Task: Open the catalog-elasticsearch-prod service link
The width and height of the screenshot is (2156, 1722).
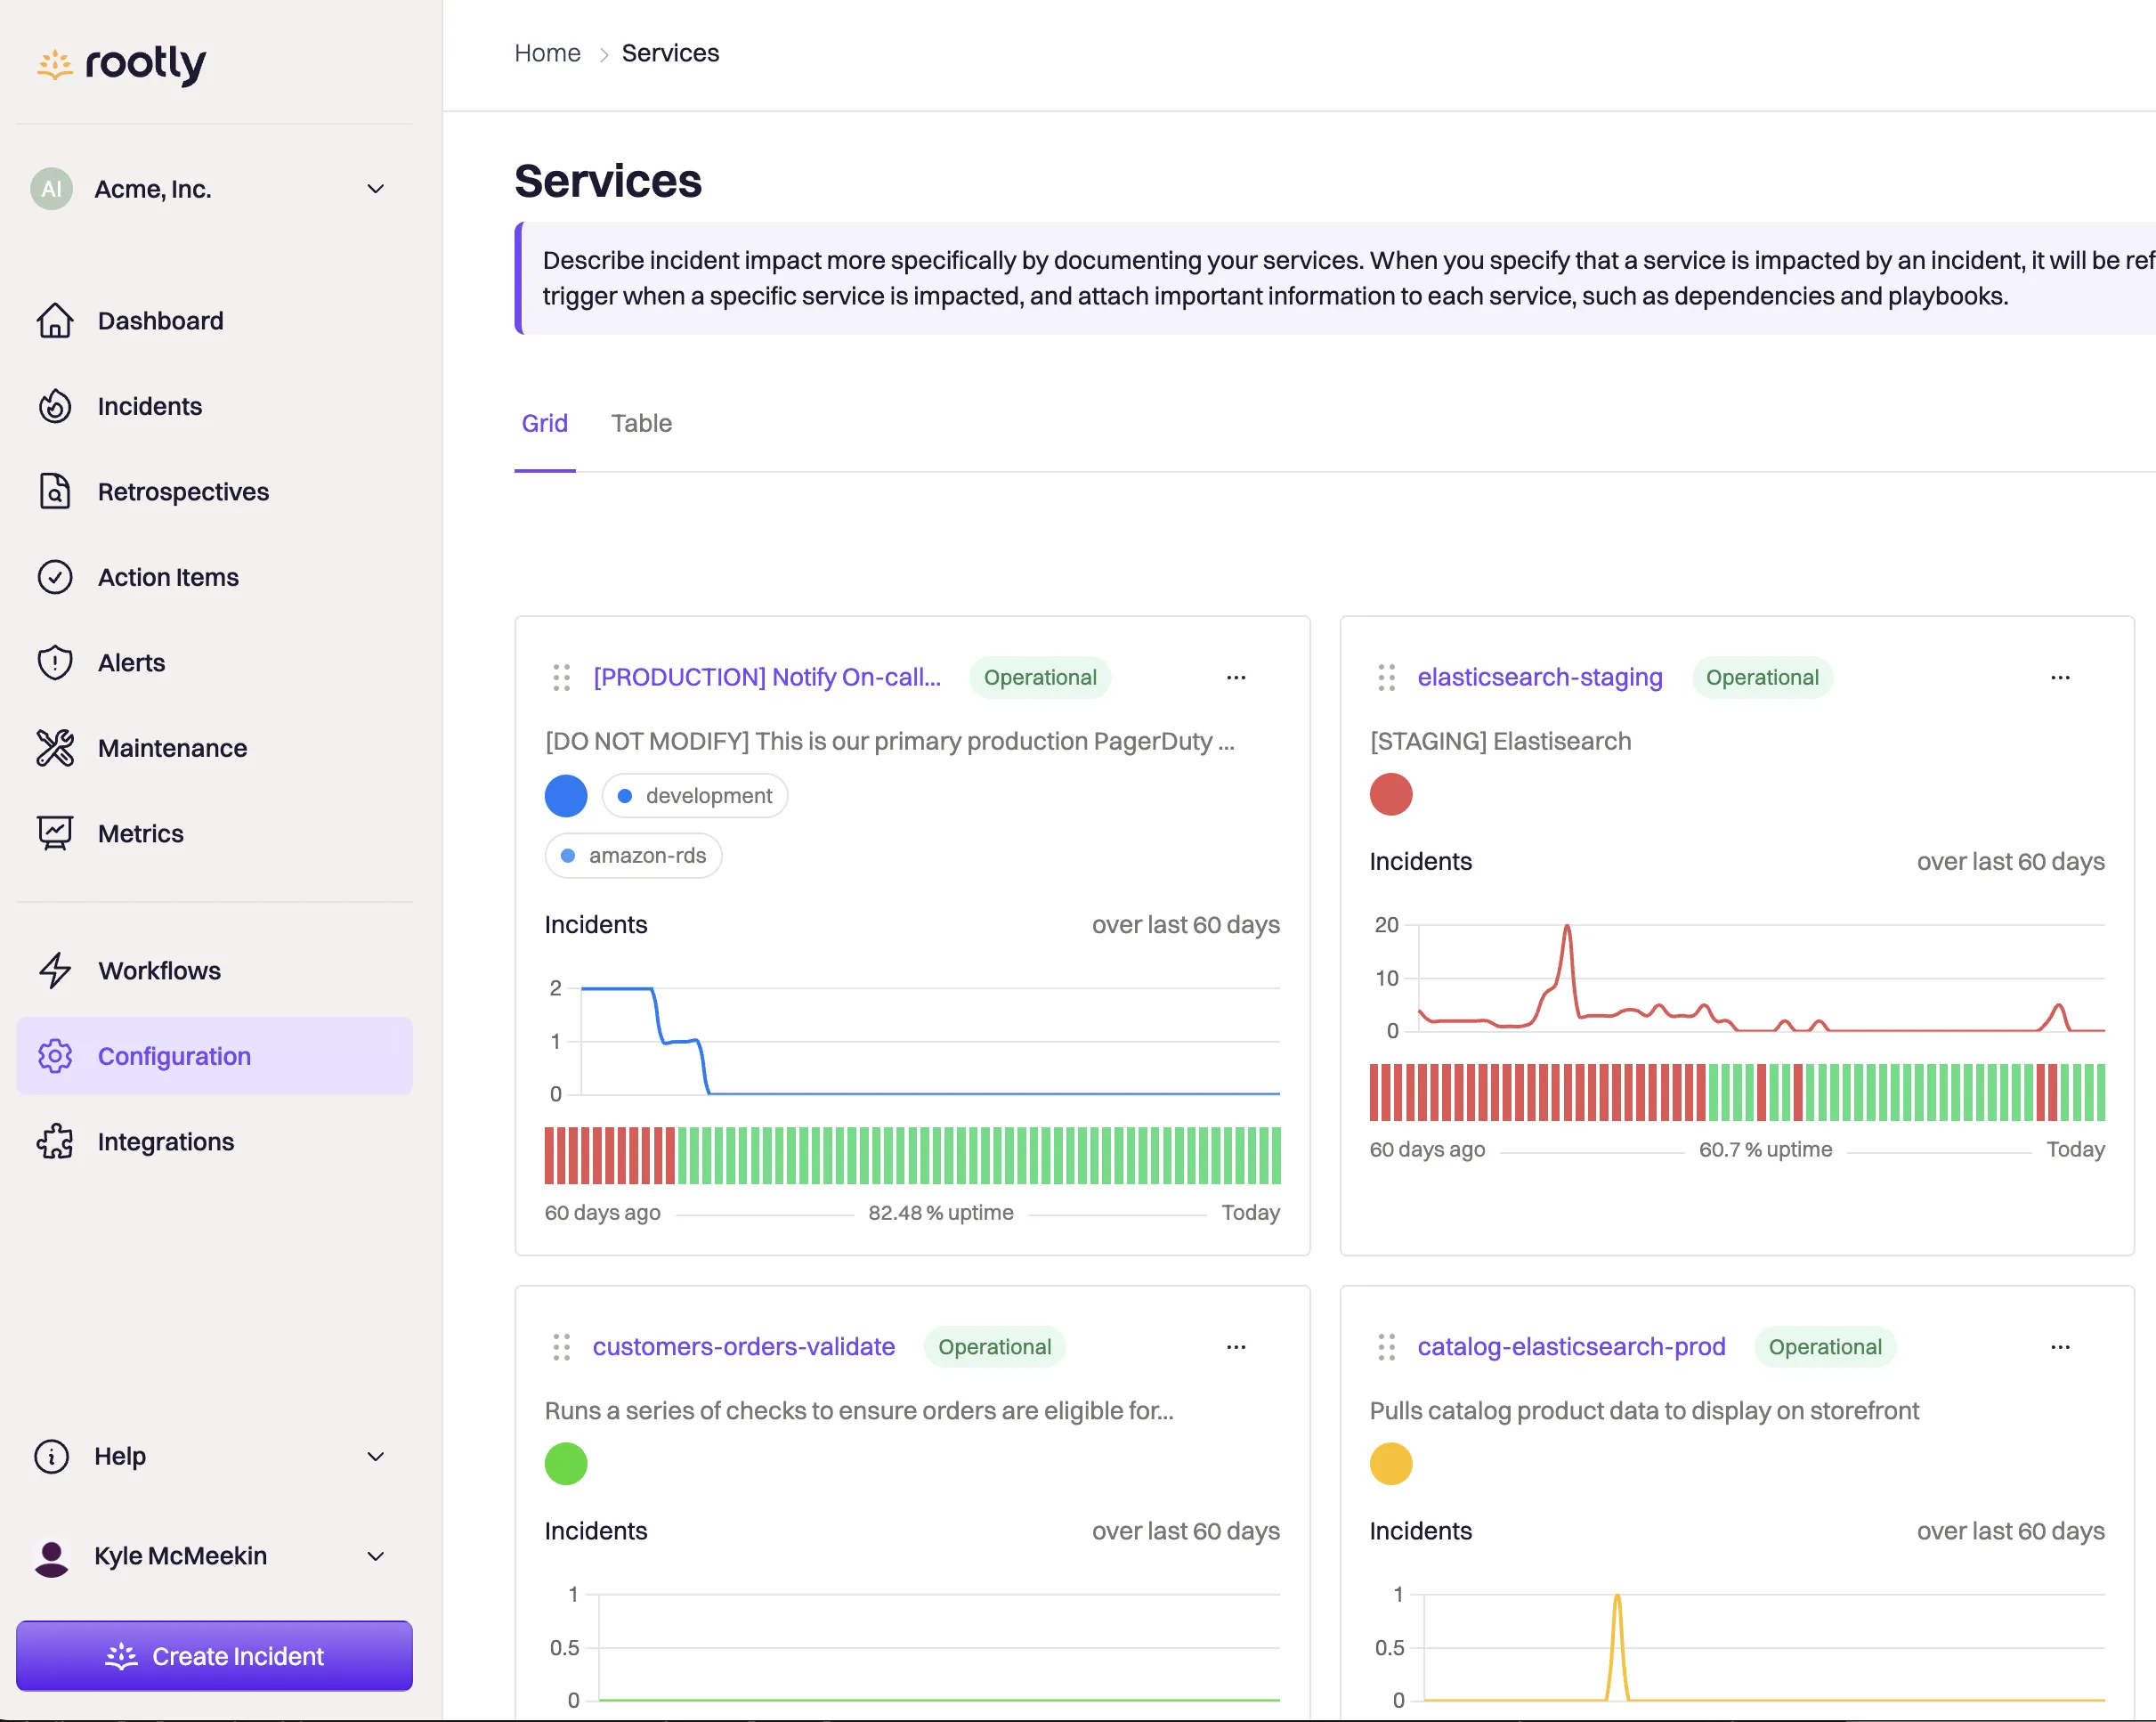Action: pos(1571,1347)
